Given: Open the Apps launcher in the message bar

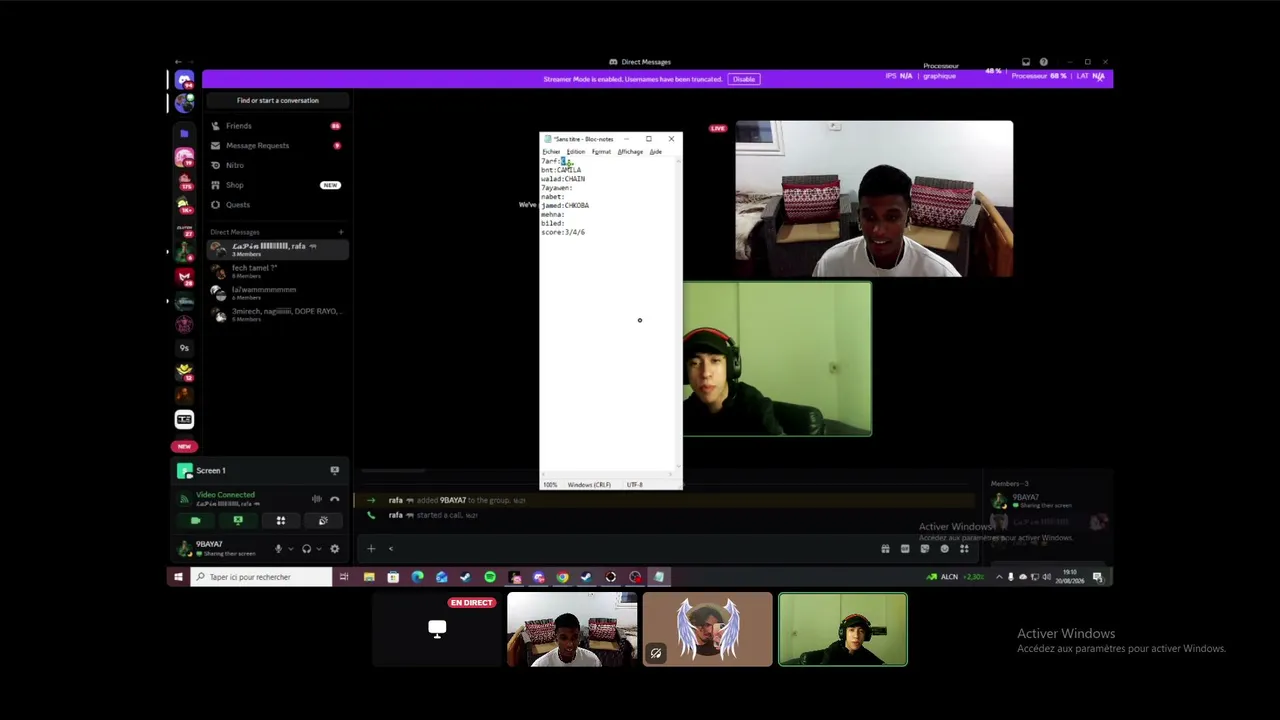Looking at the screenshot, I should click(x=964, y=548).
